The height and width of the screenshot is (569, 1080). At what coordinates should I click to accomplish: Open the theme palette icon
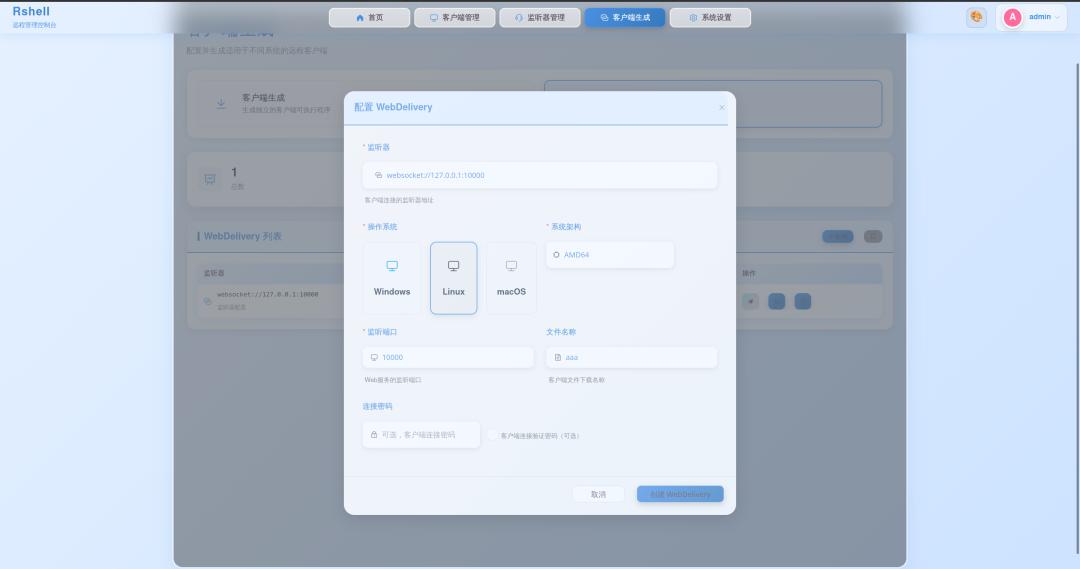click(976, 17)
